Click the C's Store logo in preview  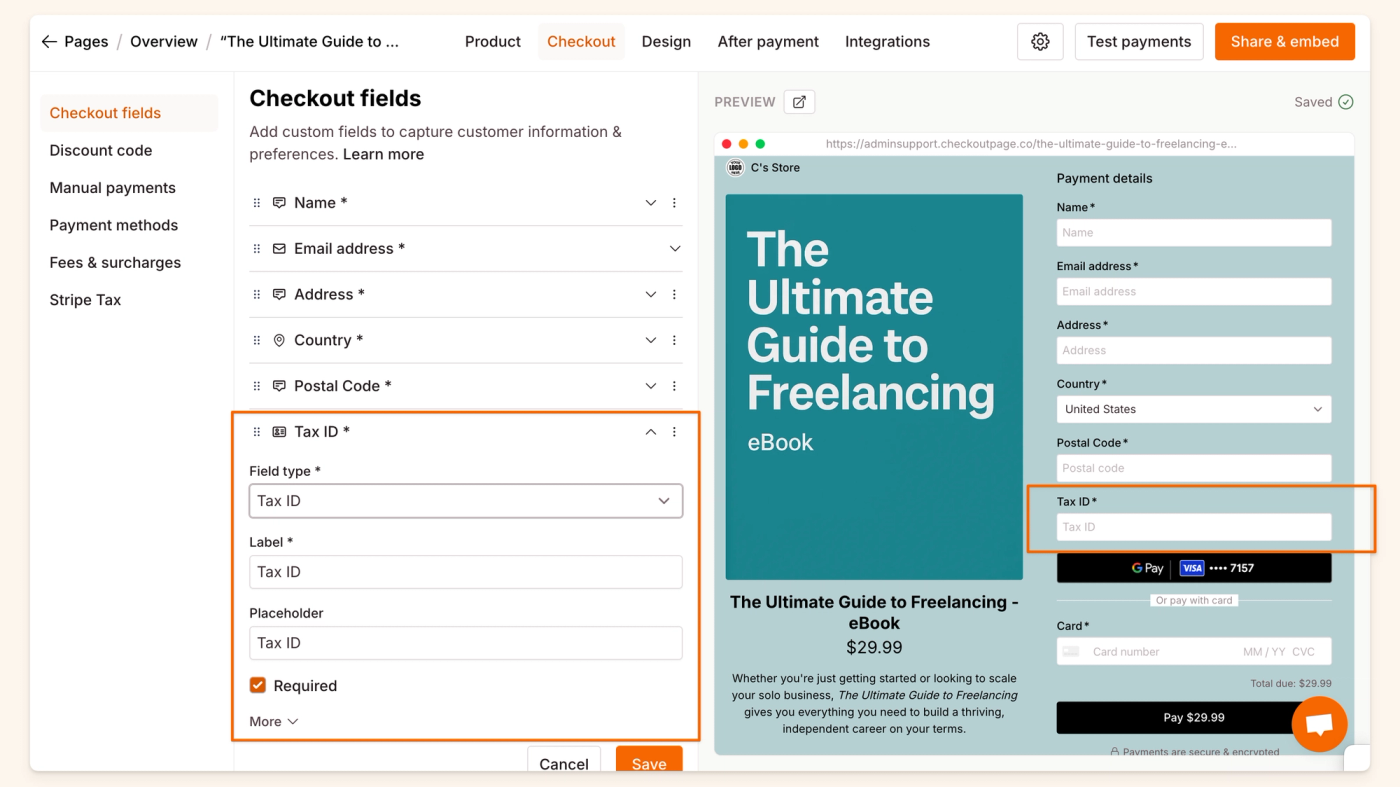pyautogui.click(x=736, y=168)
